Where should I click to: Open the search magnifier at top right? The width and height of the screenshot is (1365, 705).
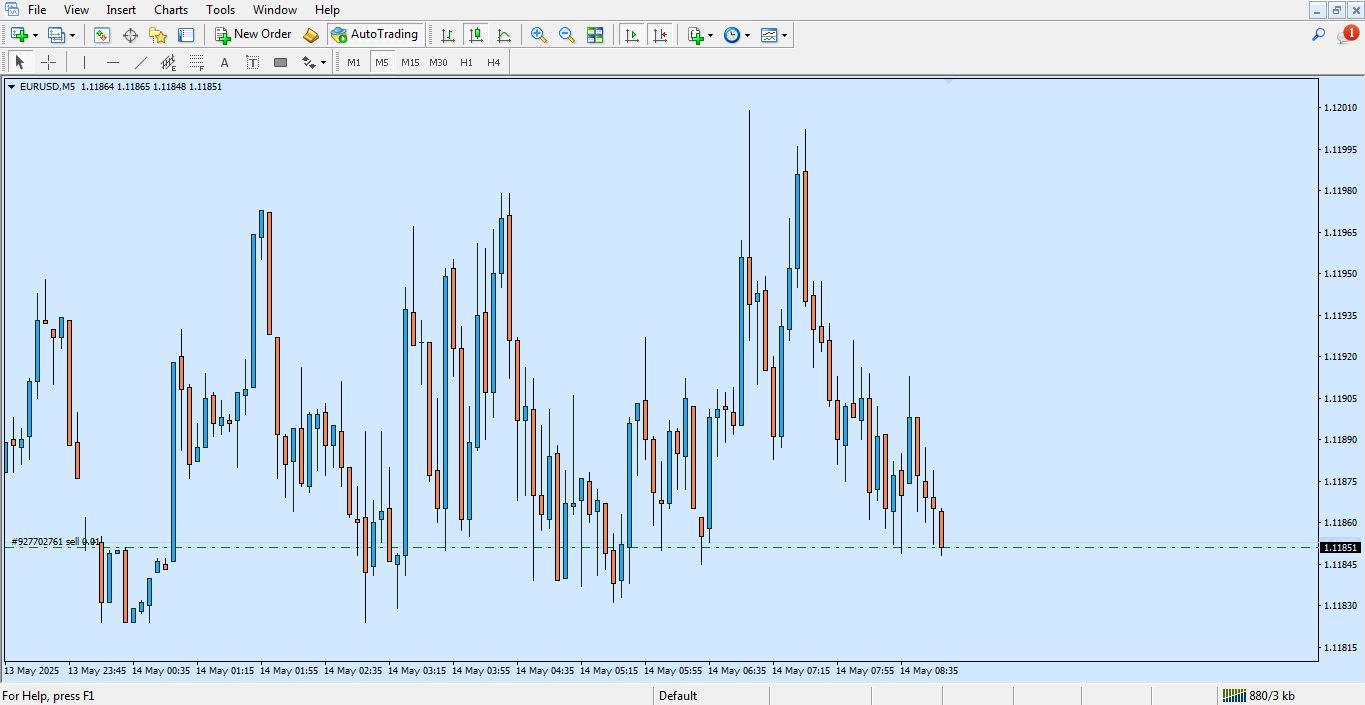point(1318,35)
